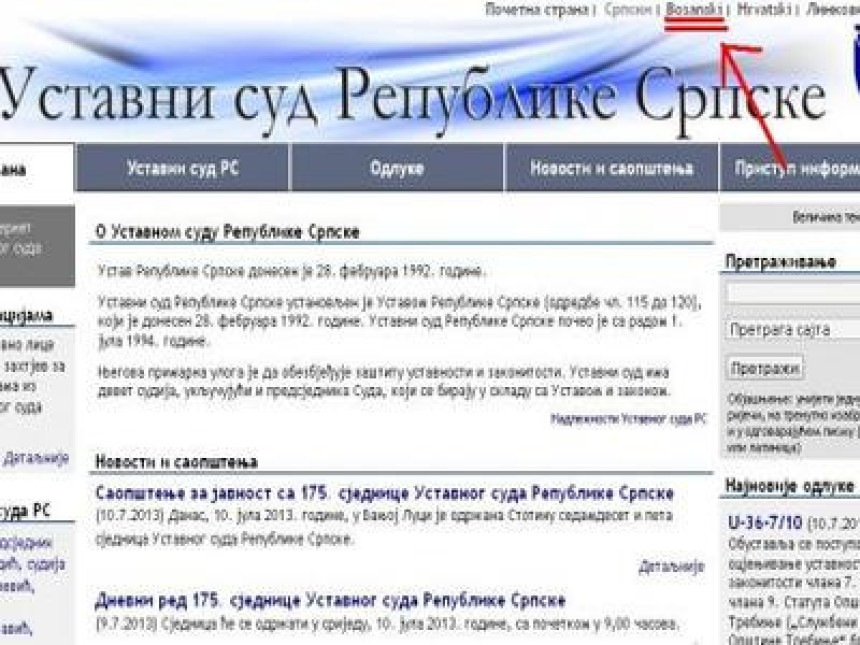Open the Уставни суд РС menu

[183, 168]
